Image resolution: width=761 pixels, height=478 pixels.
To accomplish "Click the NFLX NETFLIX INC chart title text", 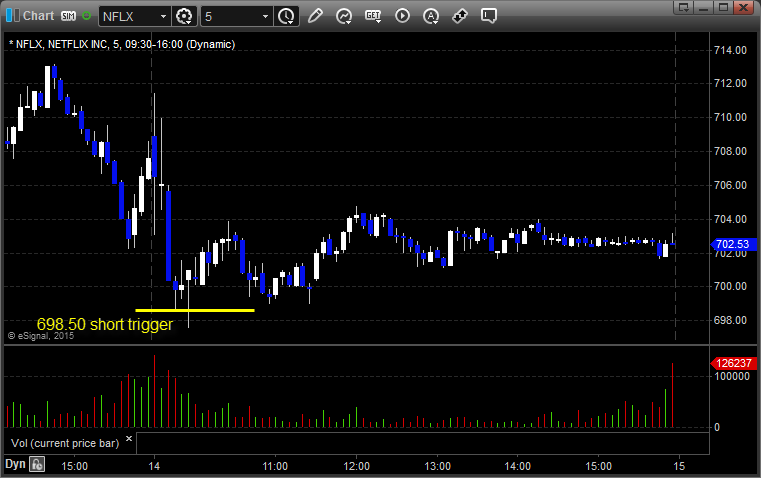I will coord(122,44).
